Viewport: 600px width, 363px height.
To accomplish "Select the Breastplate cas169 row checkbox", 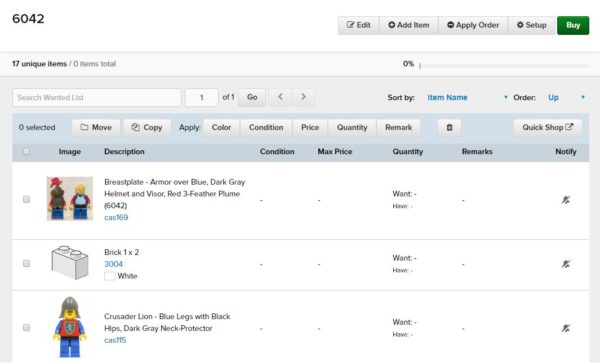I will click(26, 199).
